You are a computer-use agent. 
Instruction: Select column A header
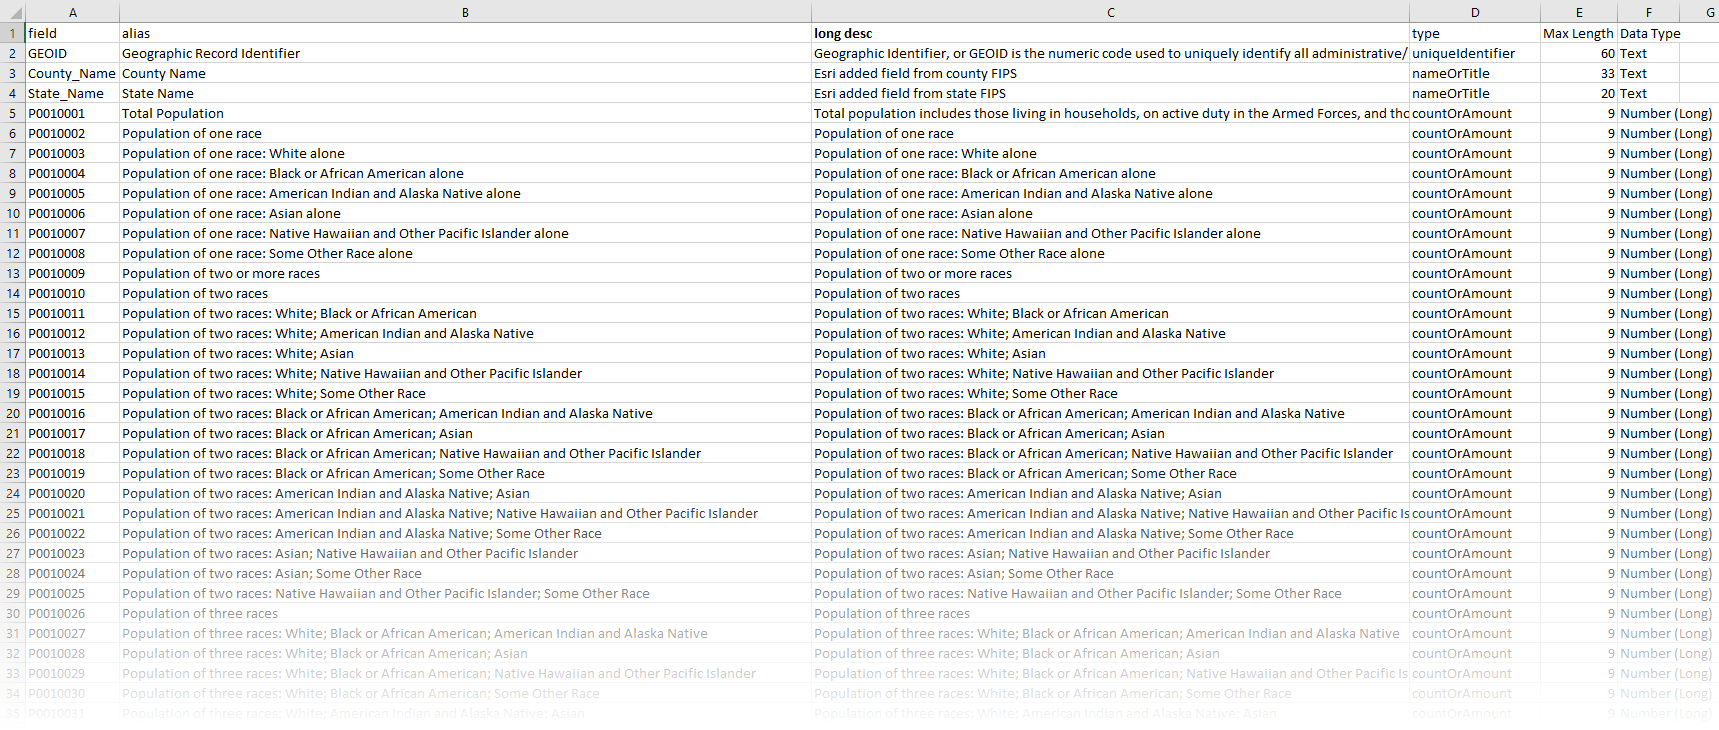[x=72, y=12]
